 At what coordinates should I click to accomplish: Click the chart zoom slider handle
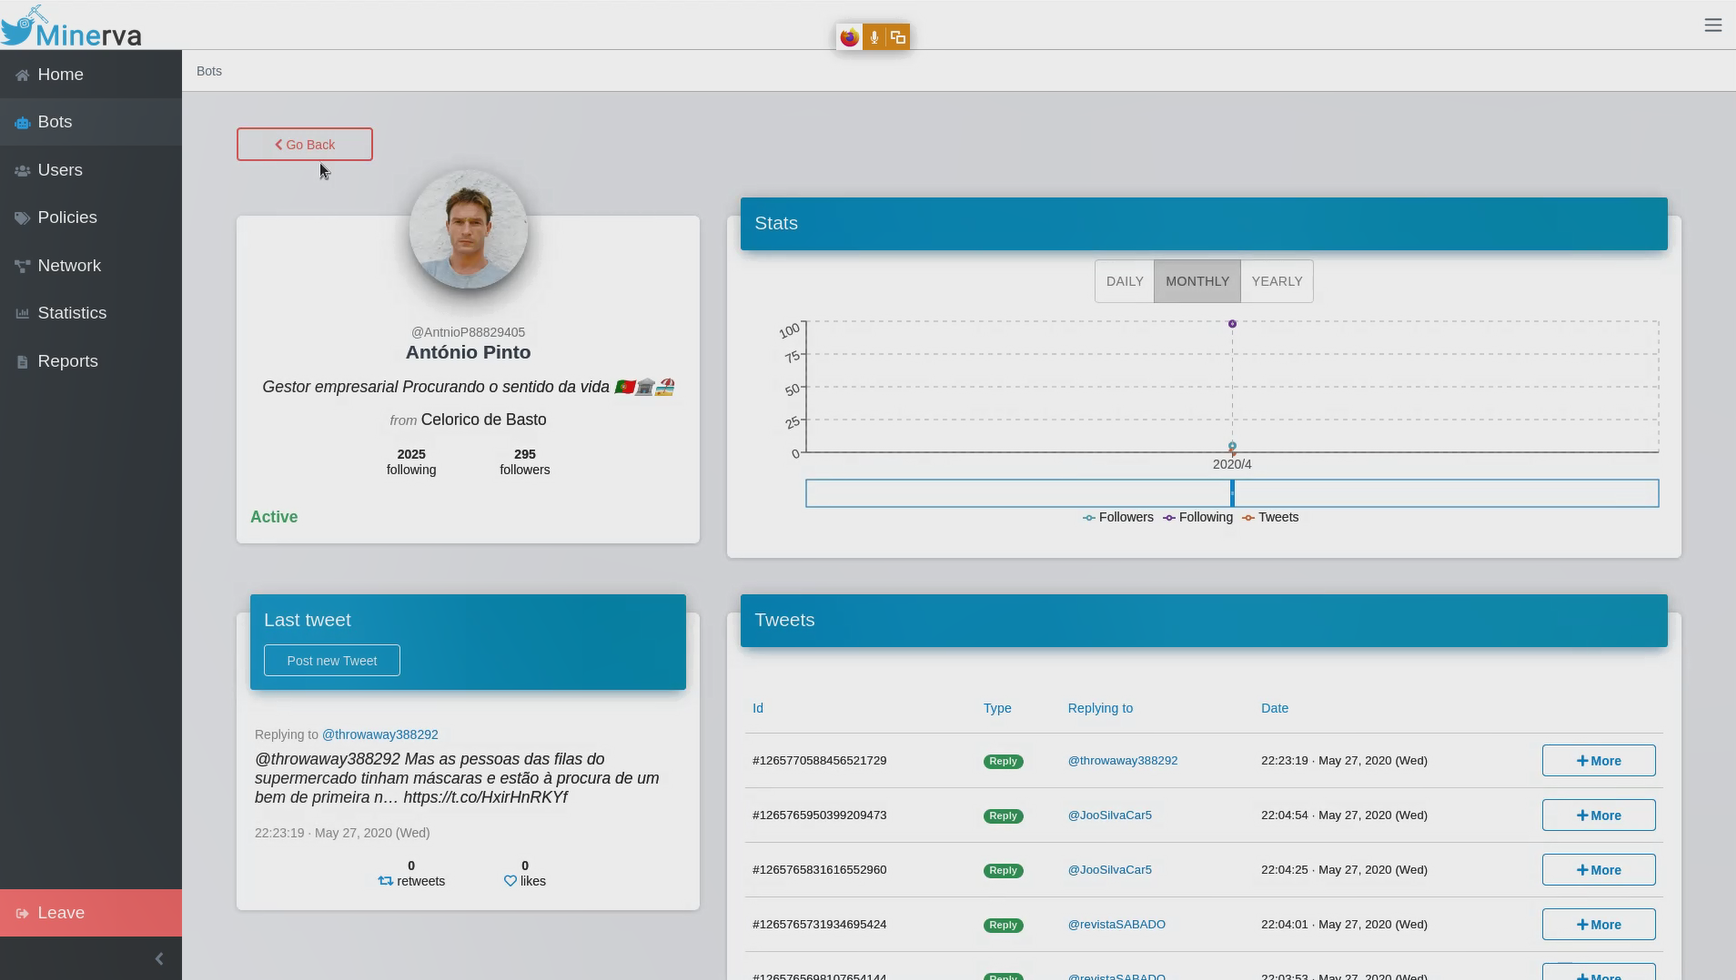click(x=1232, y=493)
